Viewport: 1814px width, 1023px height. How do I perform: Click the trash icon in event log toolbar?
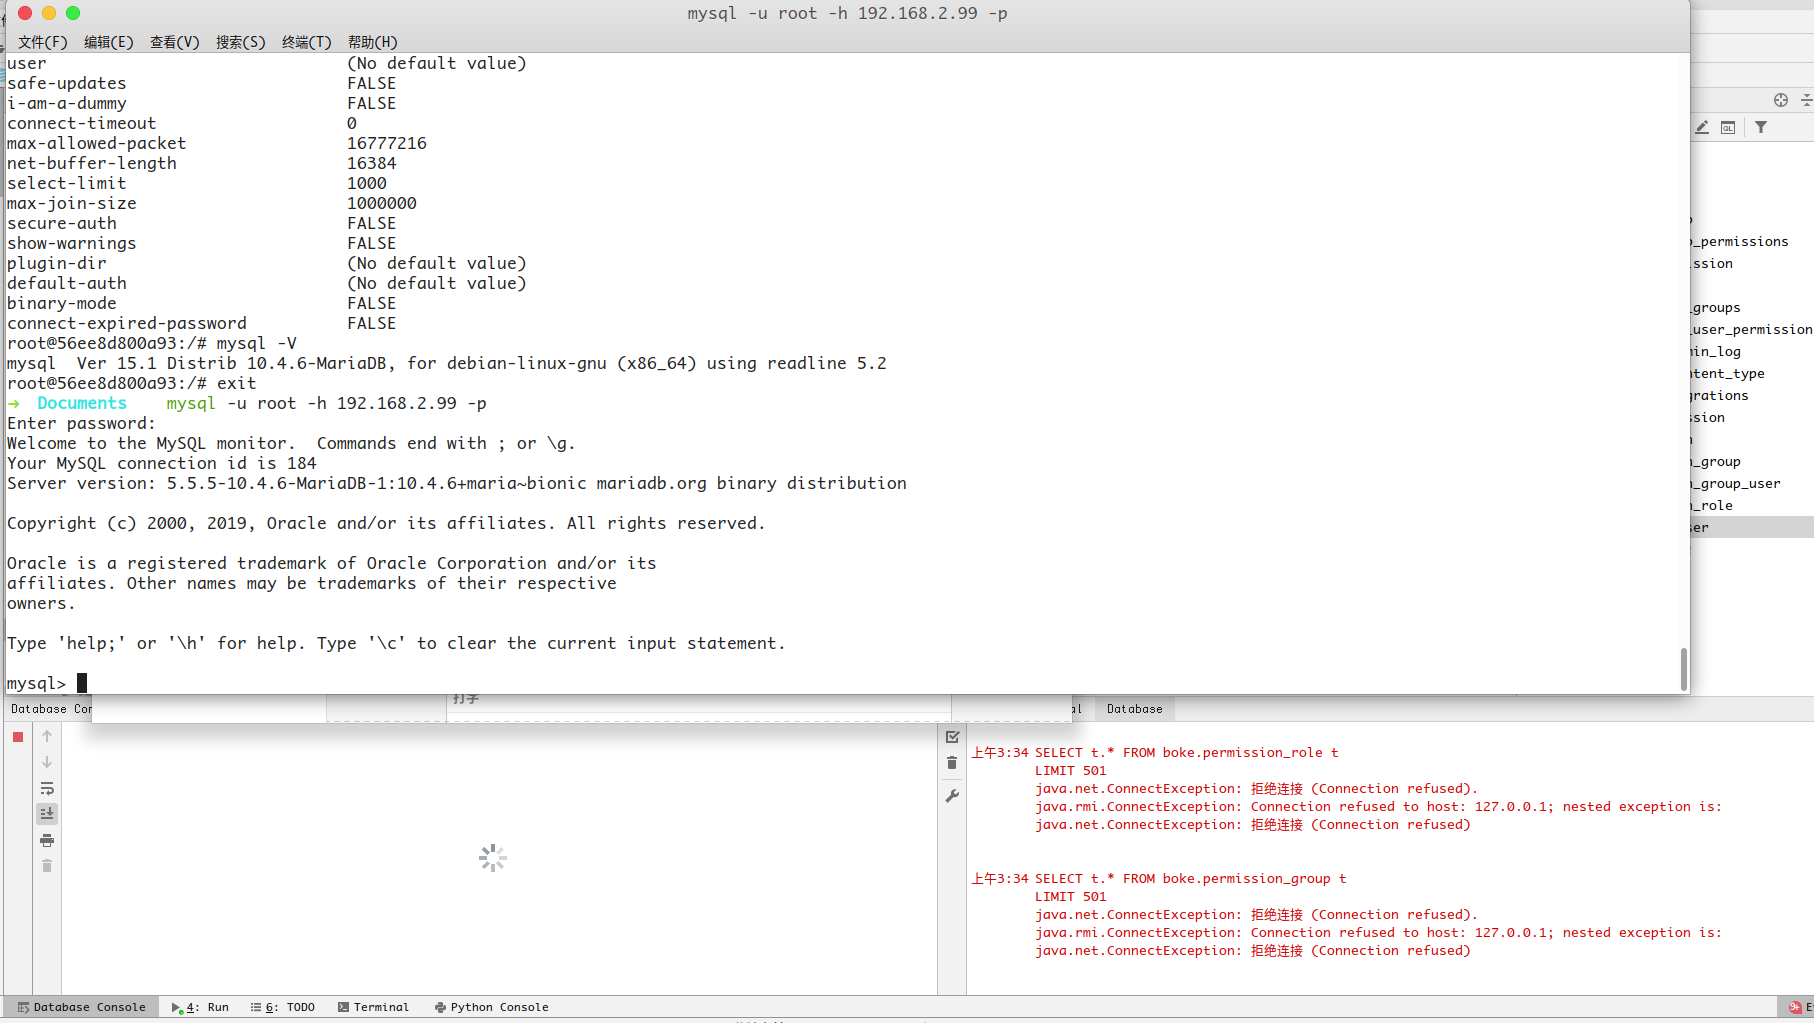(x=952, y=763)
